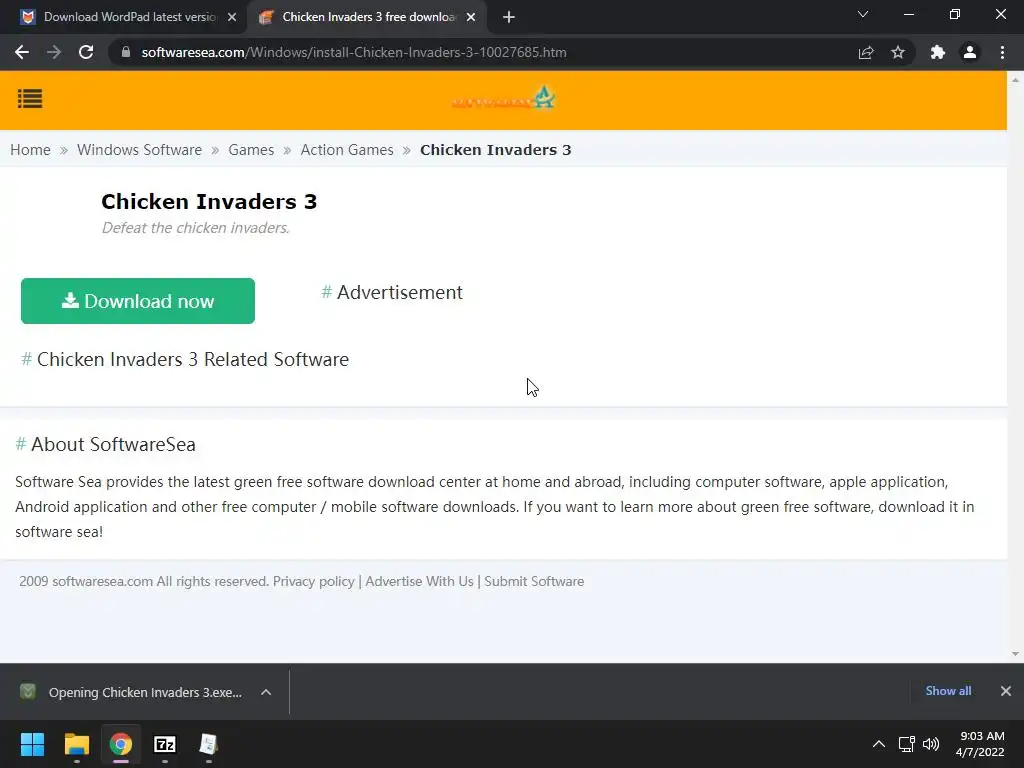The width and height of the screenshot is (1024, 768).
Task: Open the Chrome profile menu
Action: (970, 52)
